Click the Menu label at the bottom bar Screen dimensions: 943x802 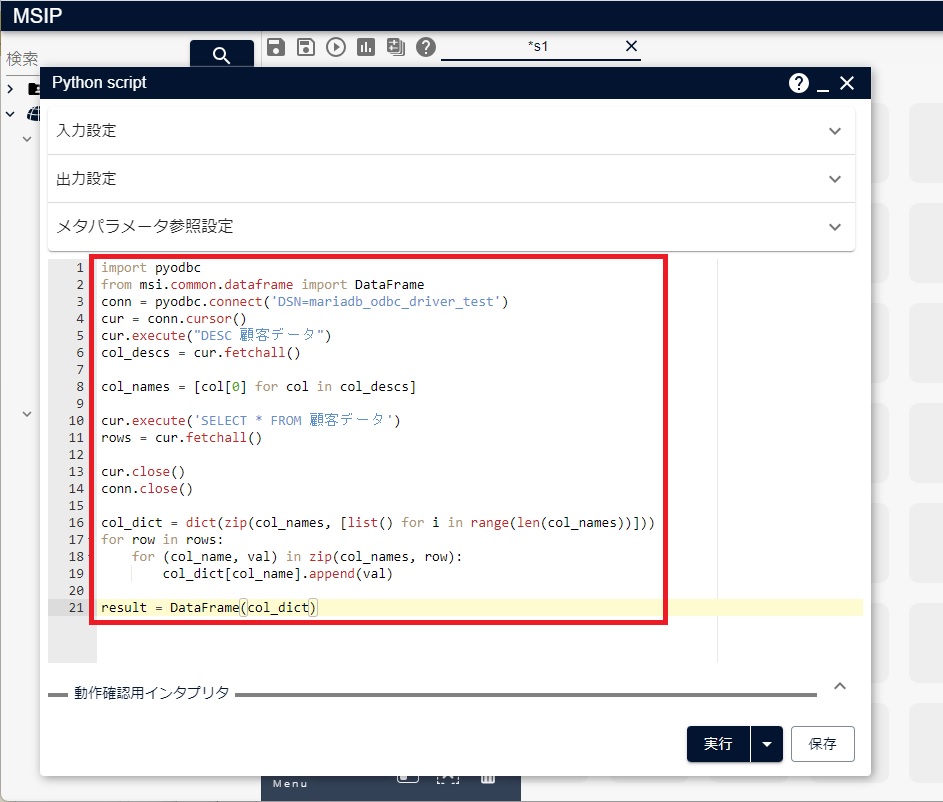point(290,783)
